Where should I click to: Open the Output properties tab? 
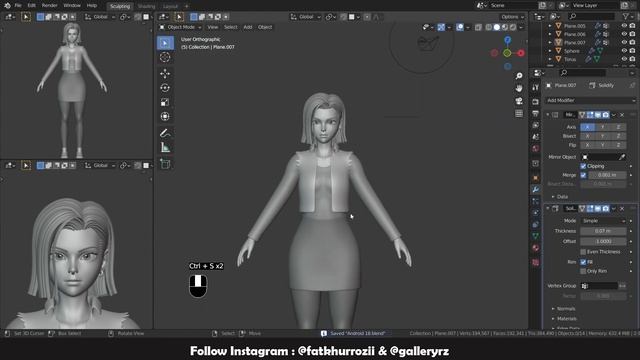536,113
